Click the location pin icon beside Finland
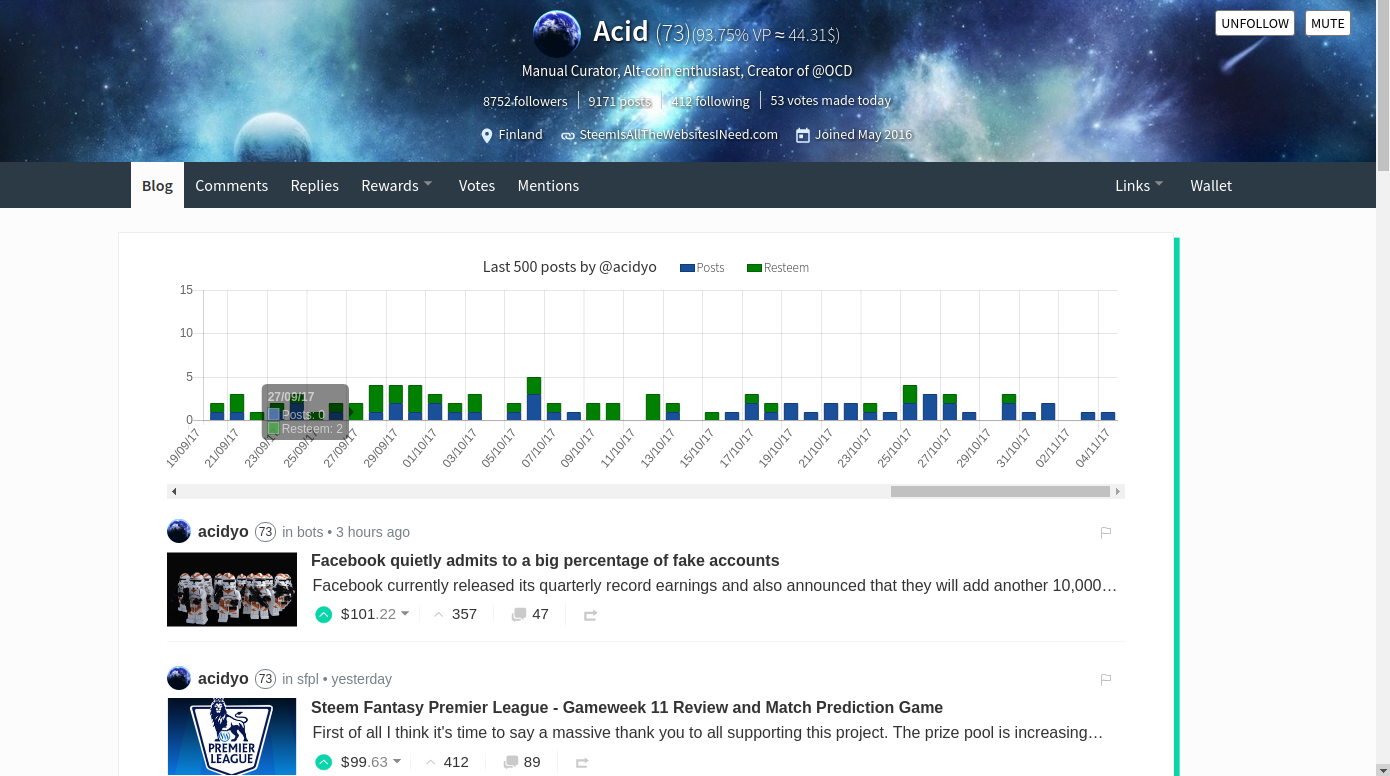 487,135
